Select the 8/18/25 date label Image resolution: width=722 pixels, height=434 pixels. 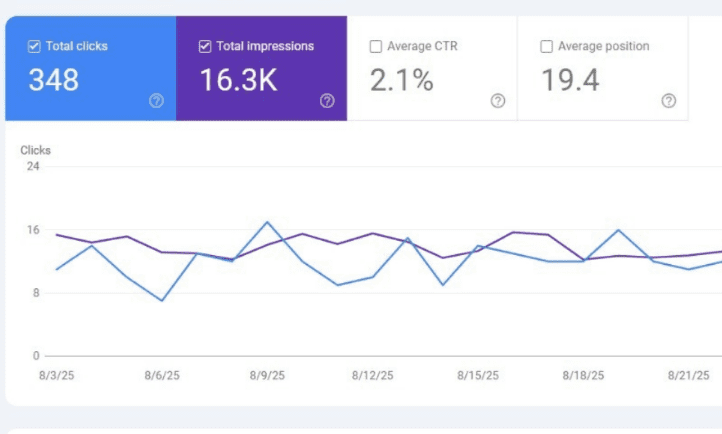point(583,376)
